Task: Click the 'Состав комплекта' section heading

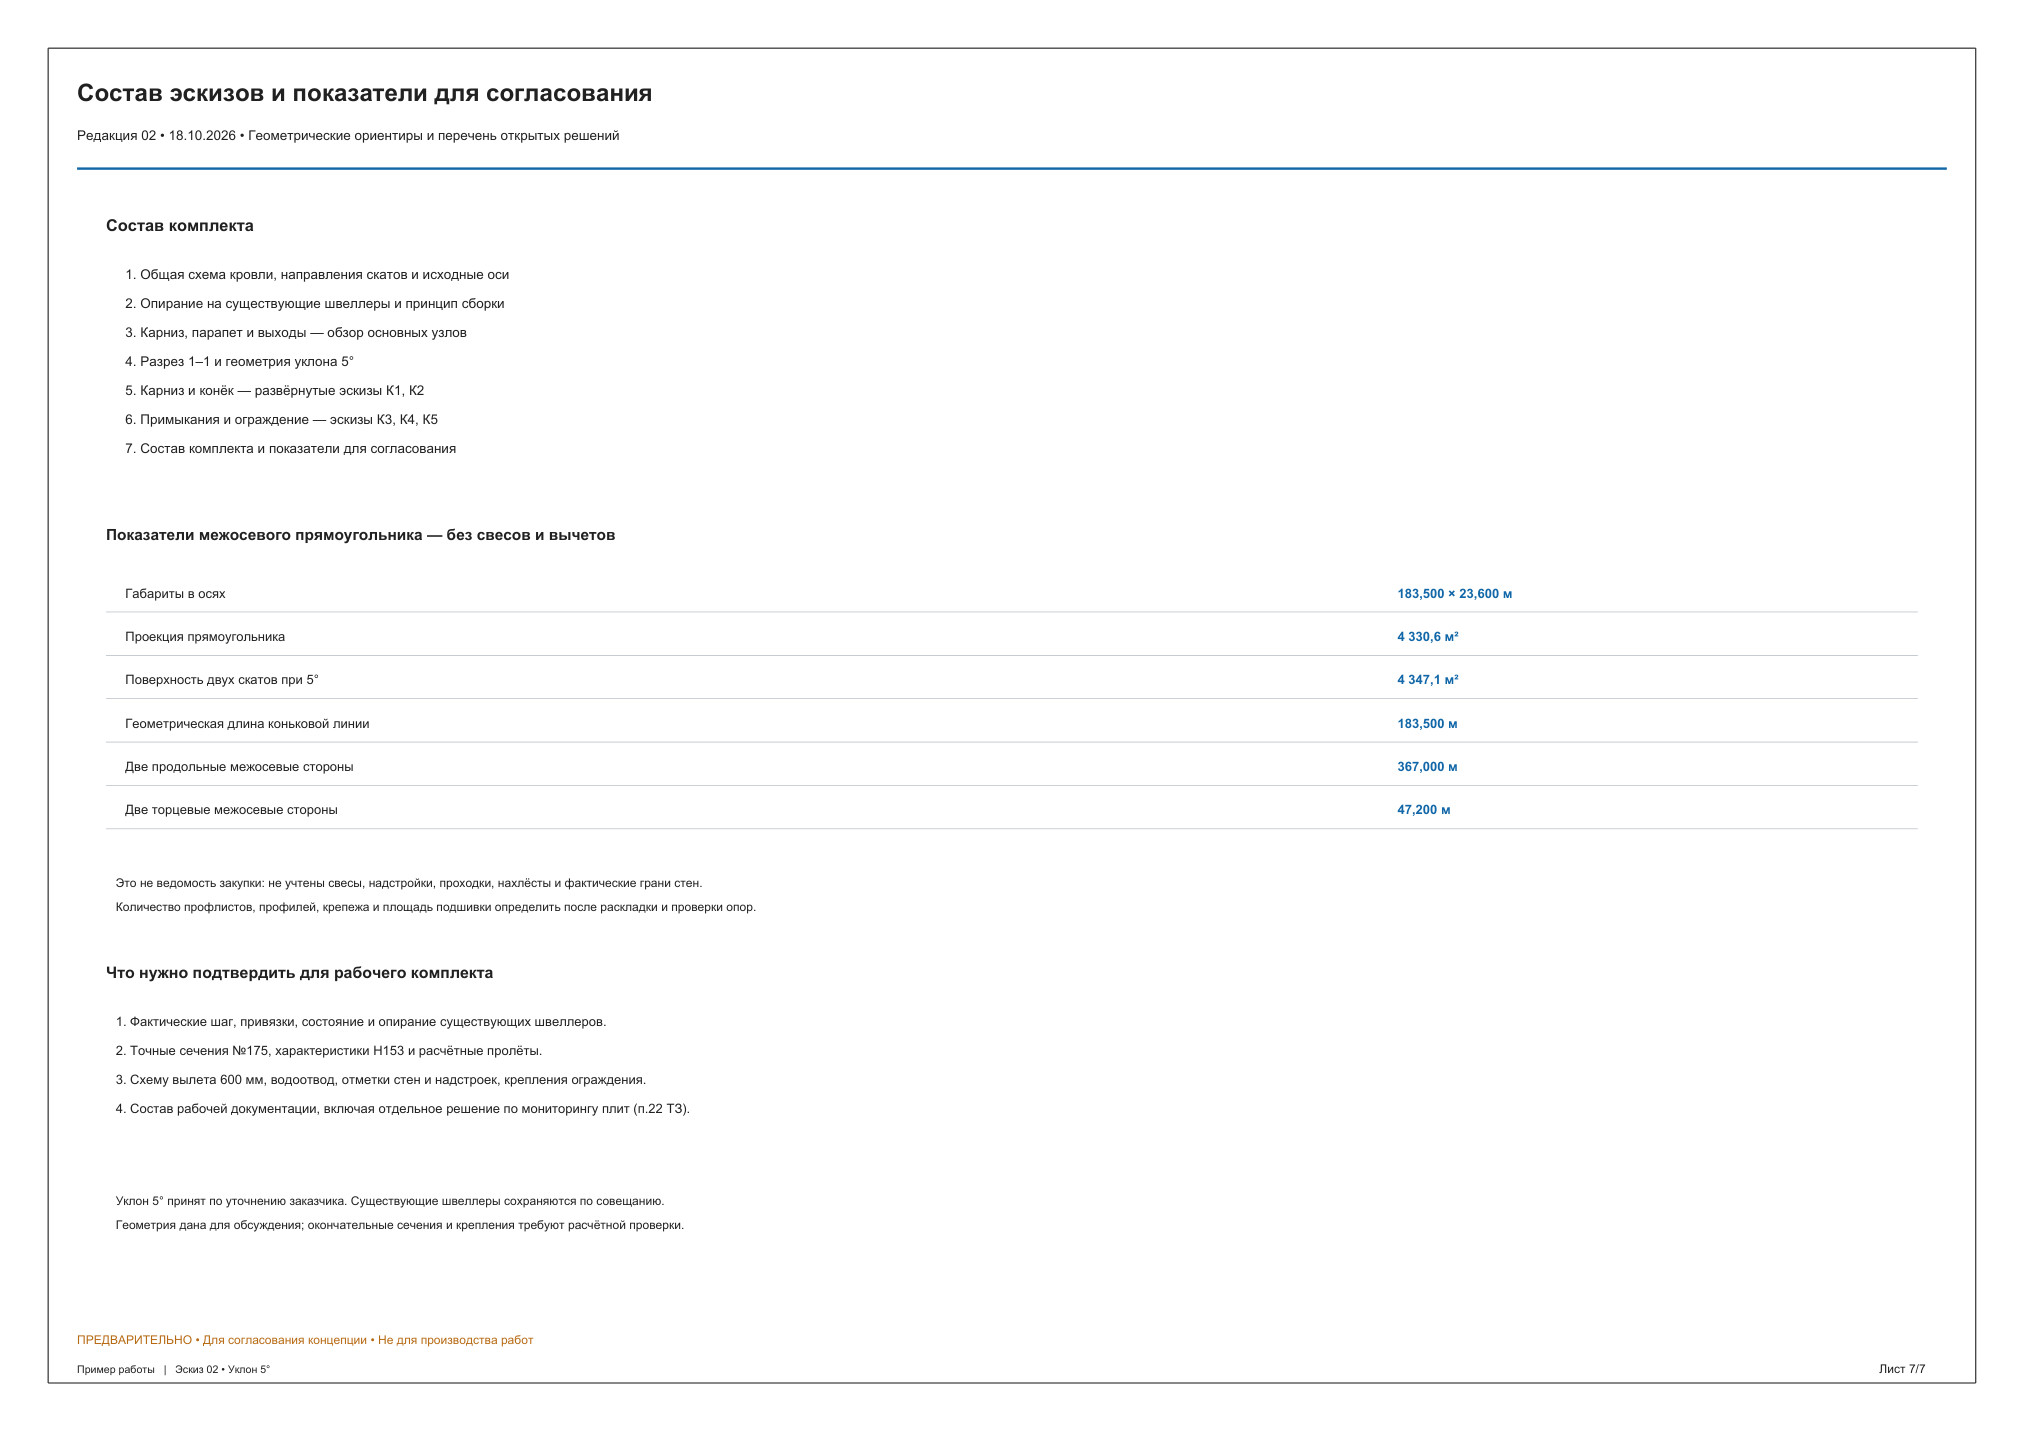Action: coord(180,226)
